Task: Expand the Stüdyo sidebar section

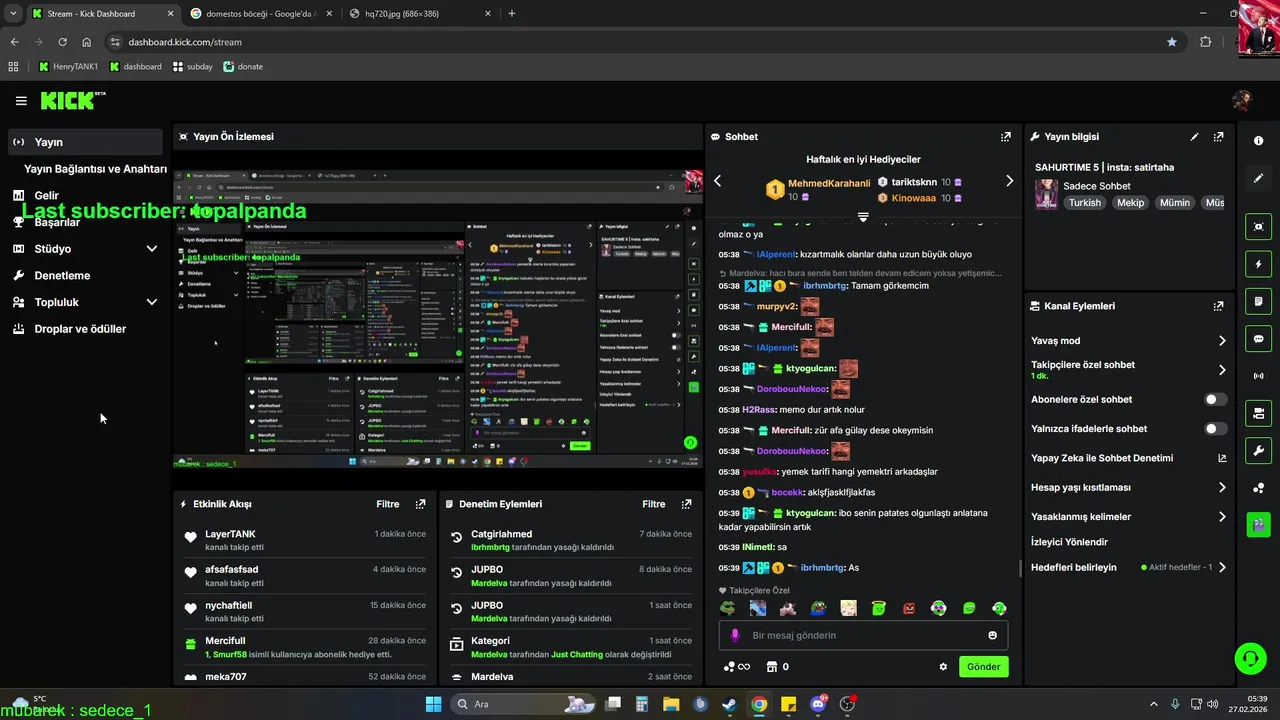Action: coord(152,249)
